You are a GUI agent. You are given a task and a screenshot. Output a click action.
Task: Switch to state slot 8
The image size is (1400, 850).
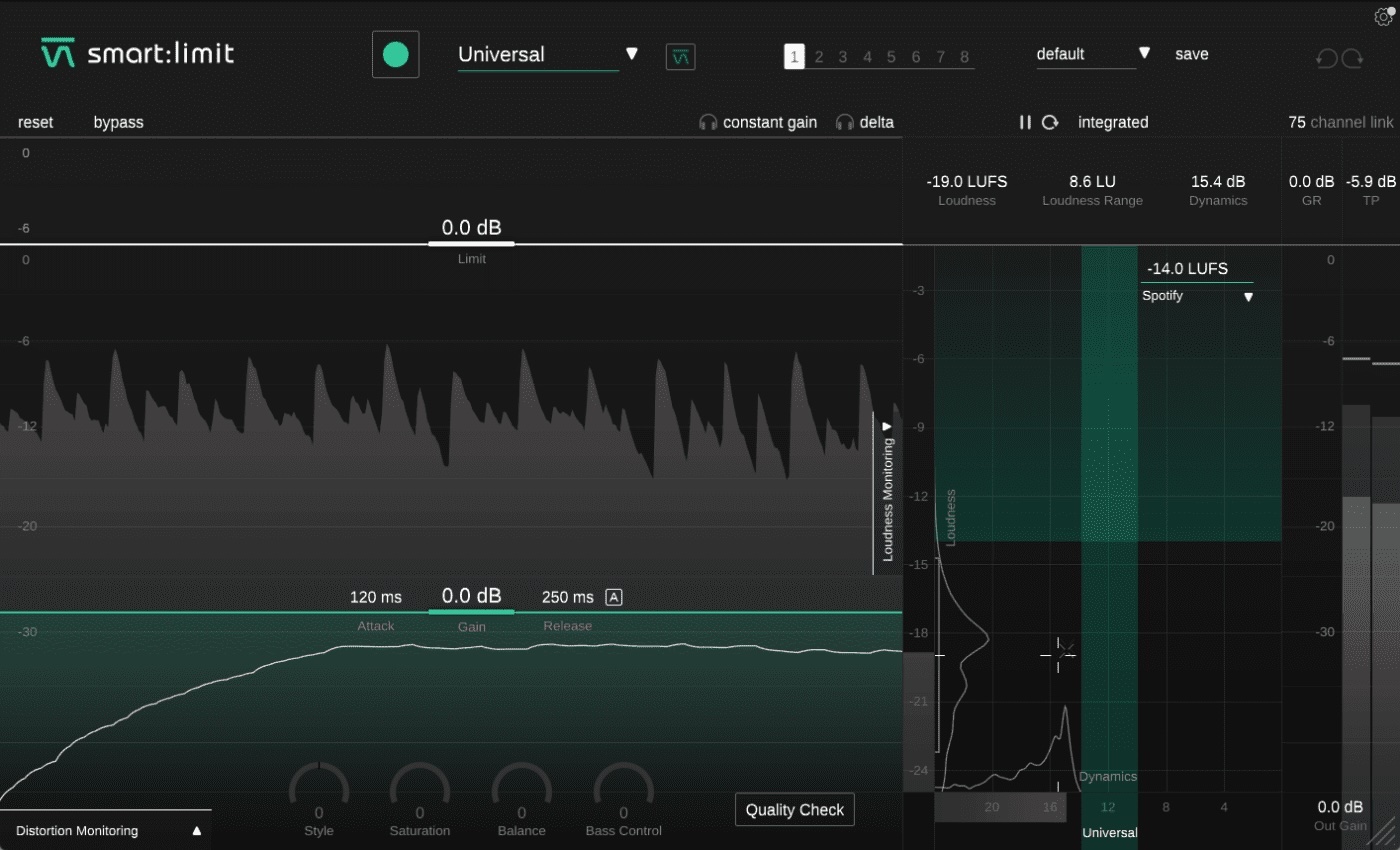(x=964, y=57)
